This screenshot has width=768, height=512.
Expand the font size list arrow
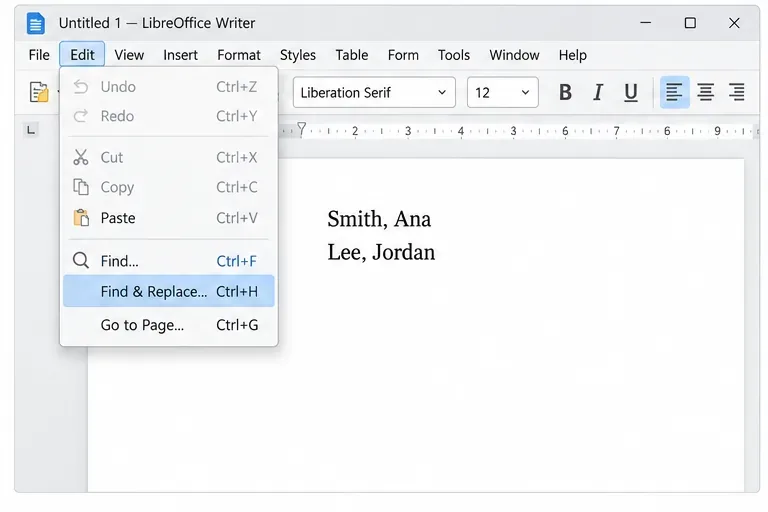[x=525, y=92]
